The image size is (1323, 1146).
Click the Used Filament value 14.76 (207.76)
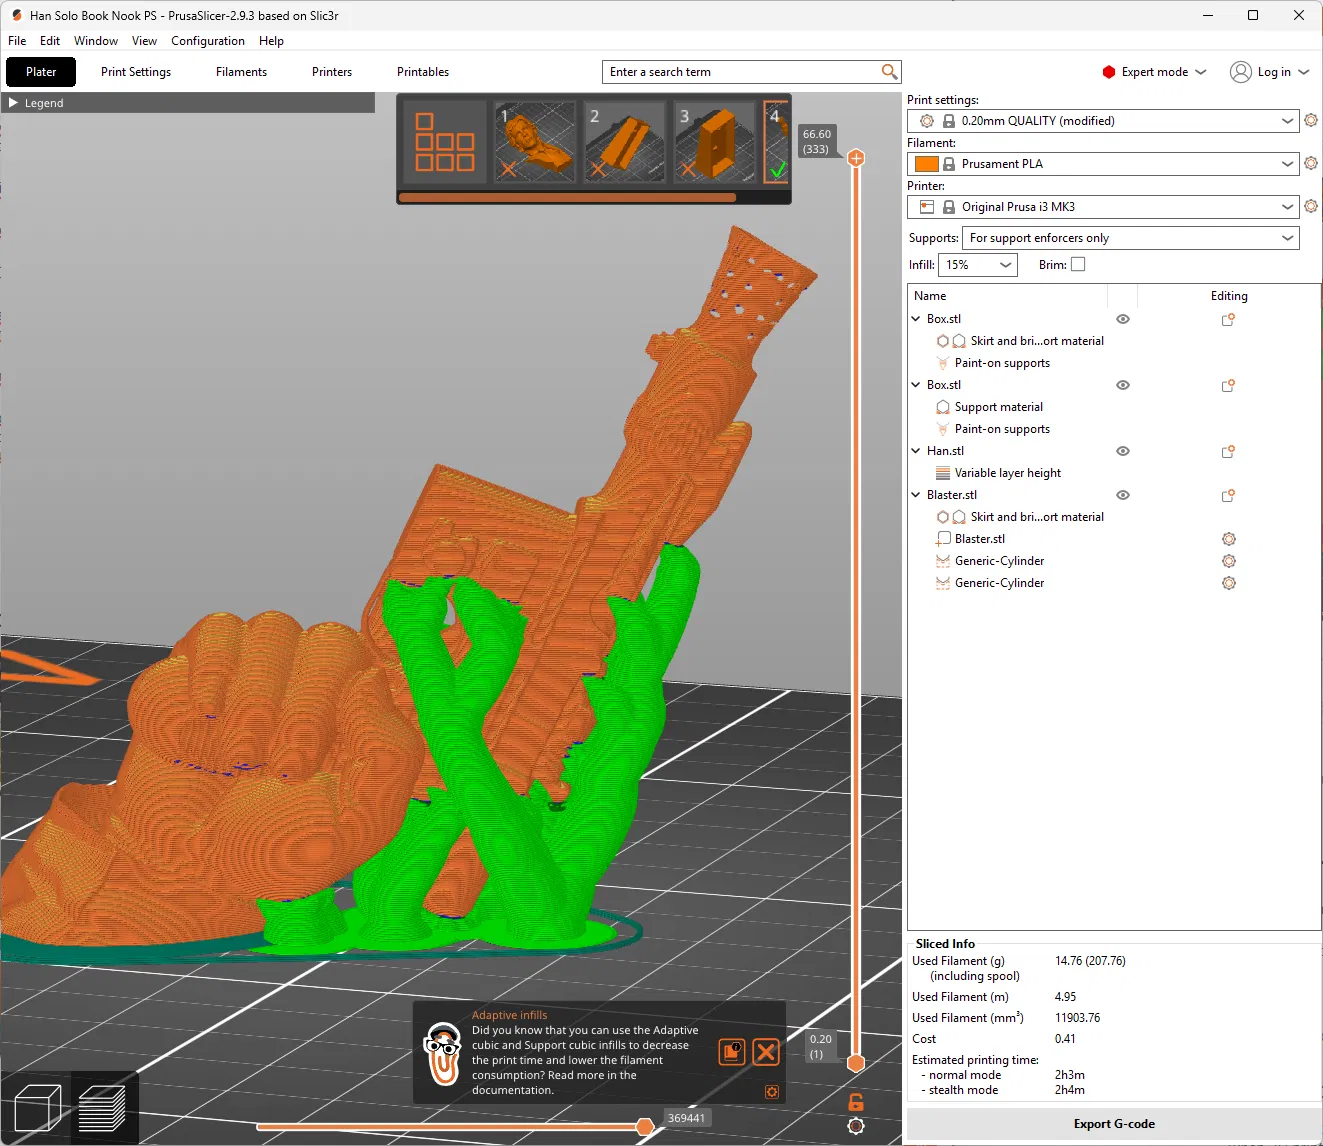pos(1090,961)
